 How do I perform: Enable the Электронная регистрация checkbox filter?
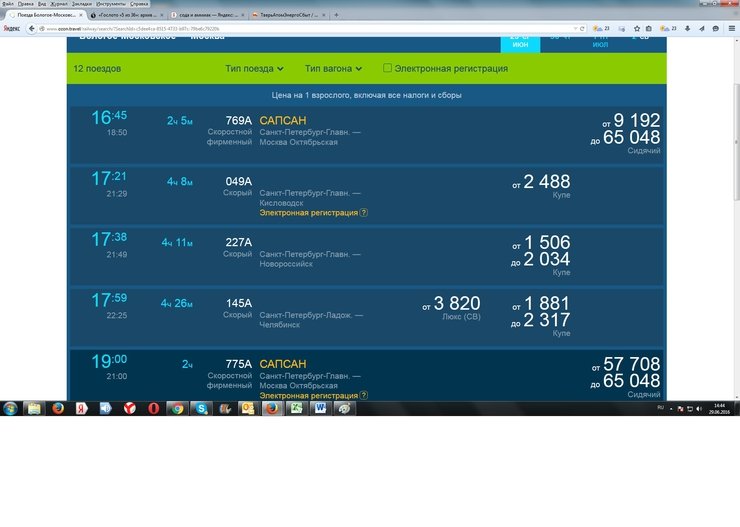pyautogui.click(x=388, y=69)
